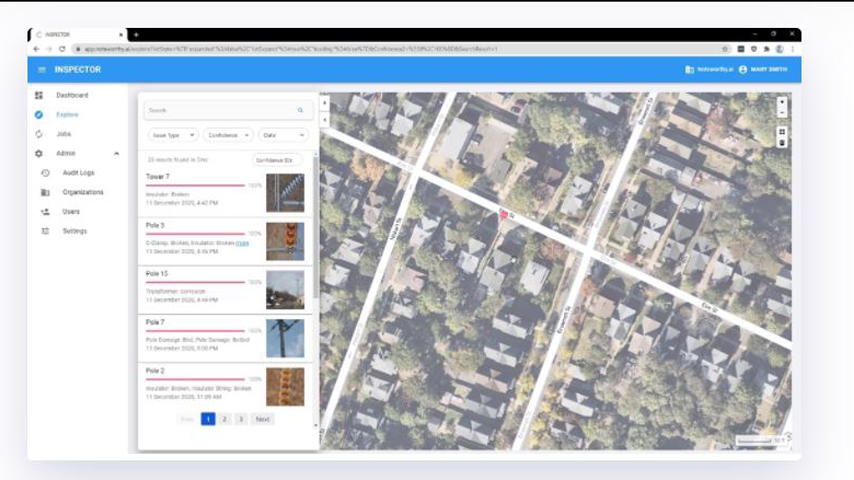Zoom in on the map

782,102
